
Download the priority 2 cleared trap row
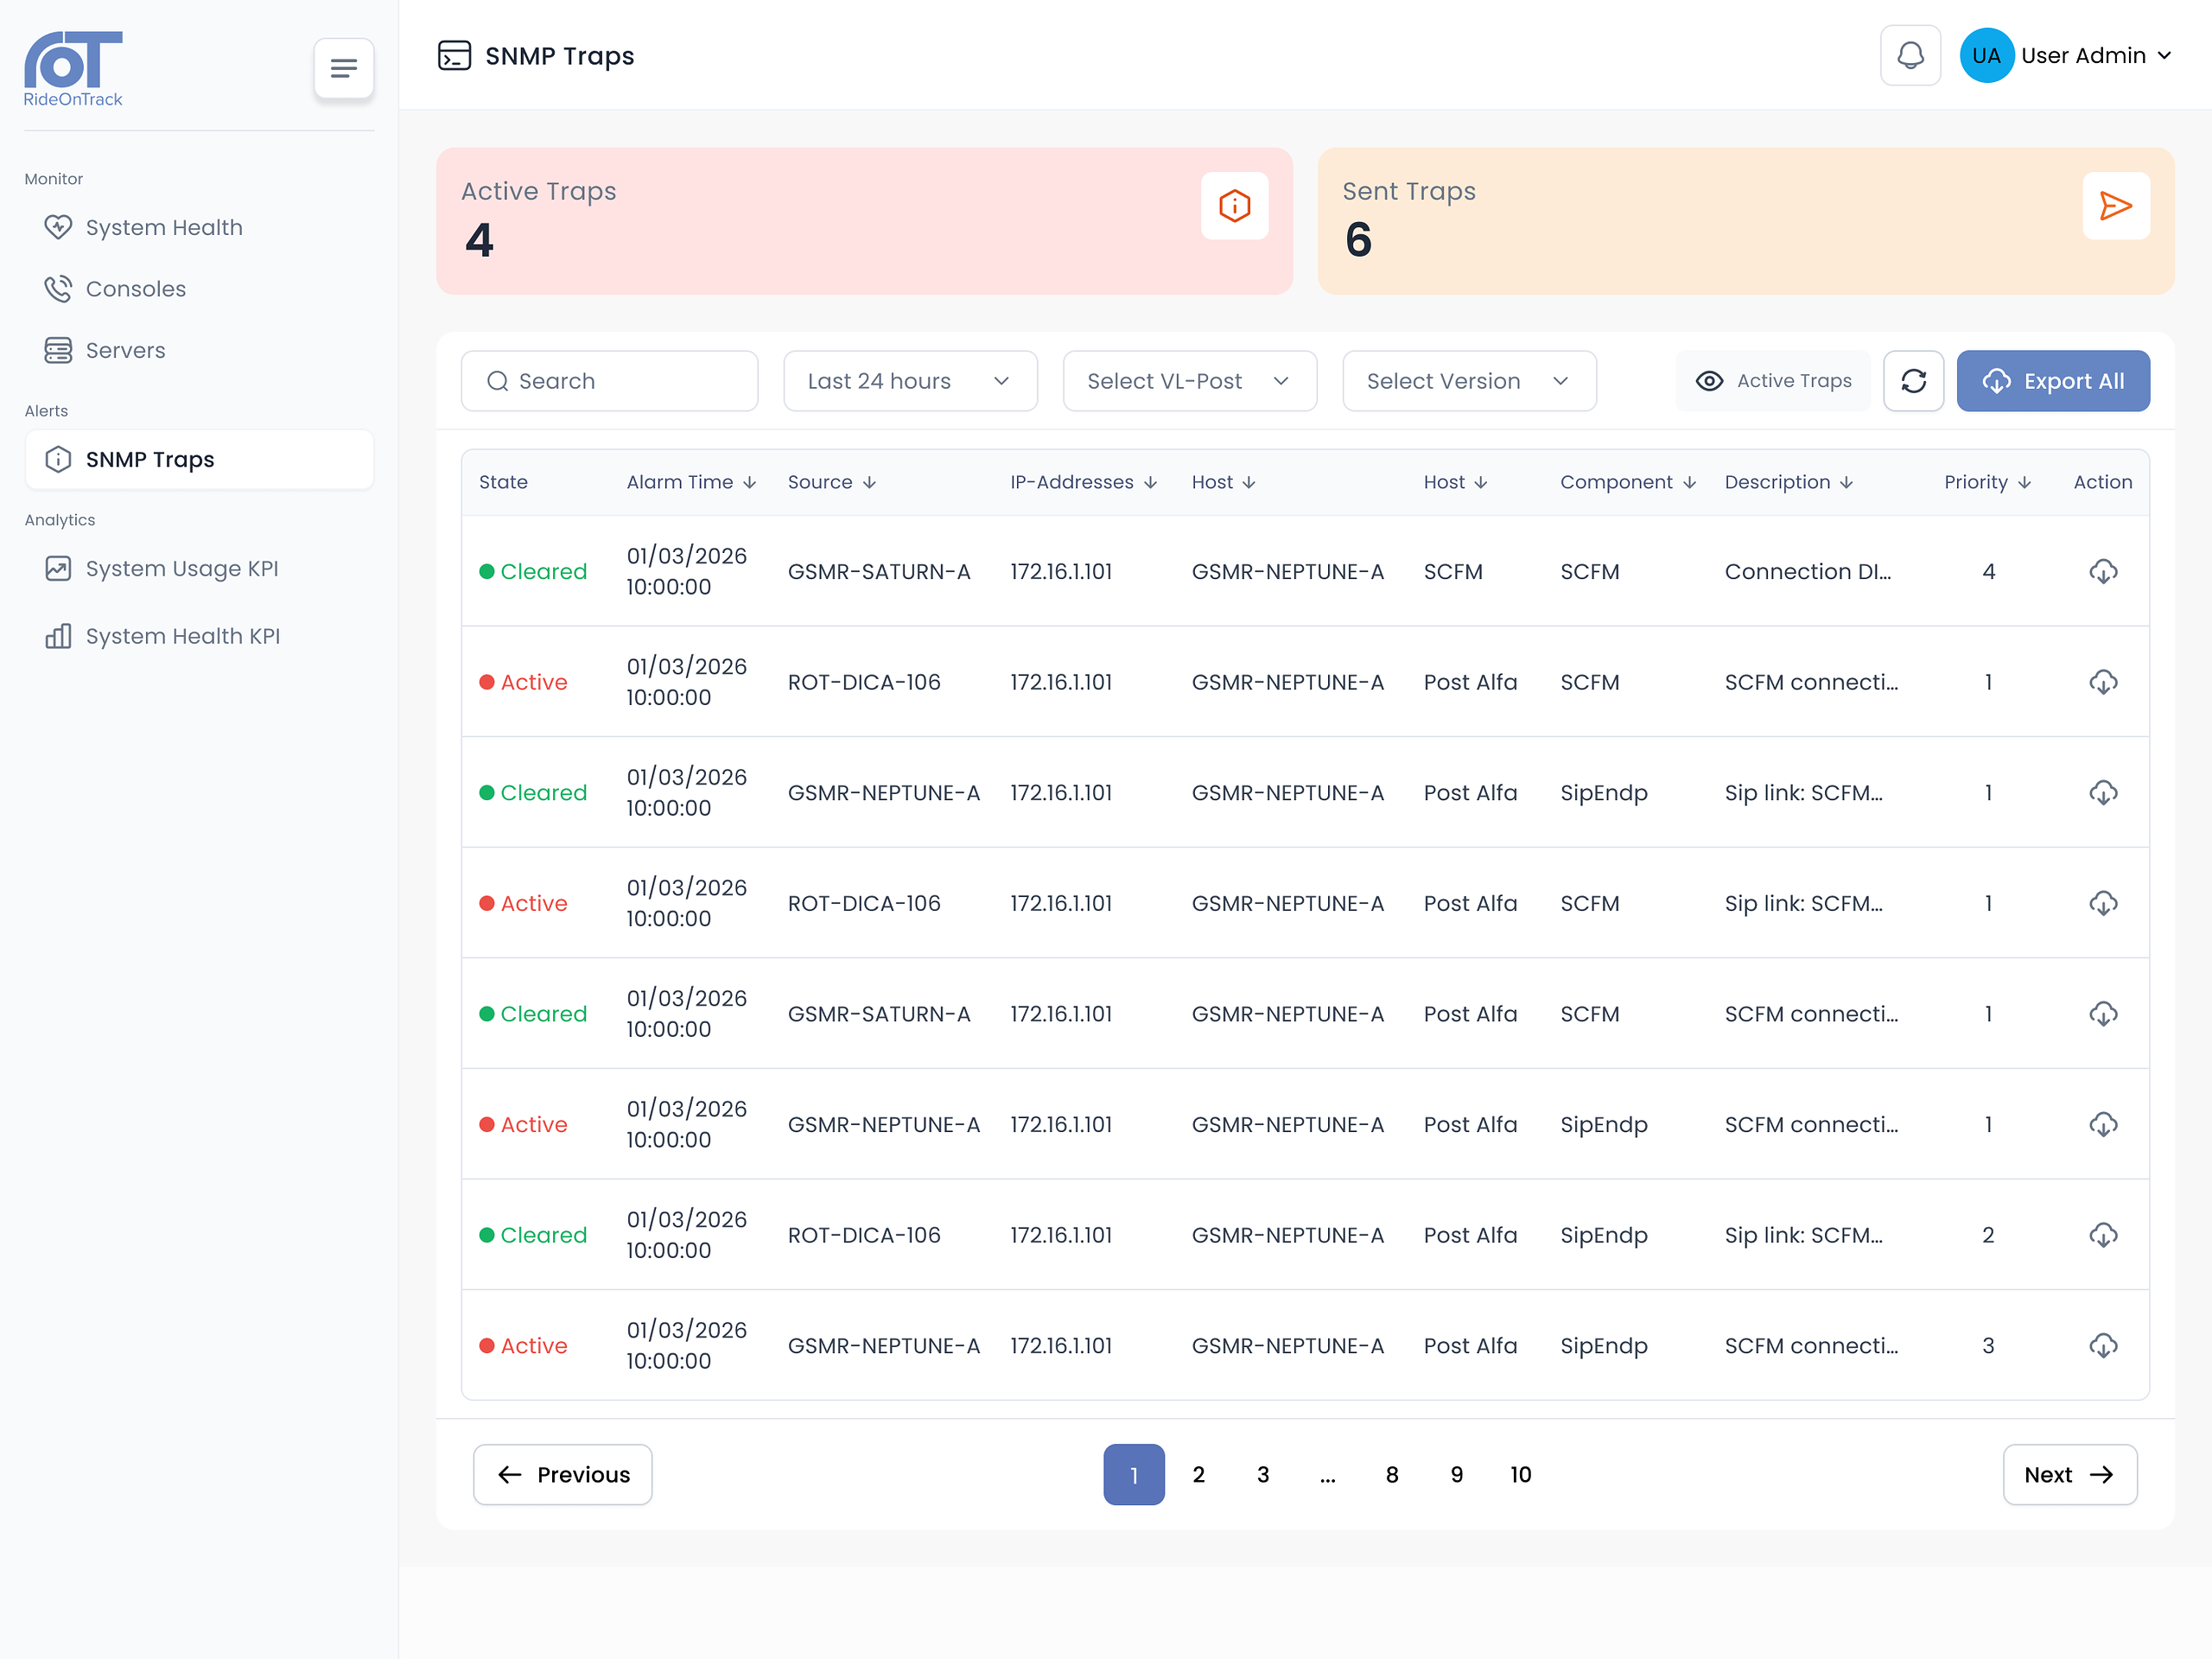(x=2103, y=1235)
